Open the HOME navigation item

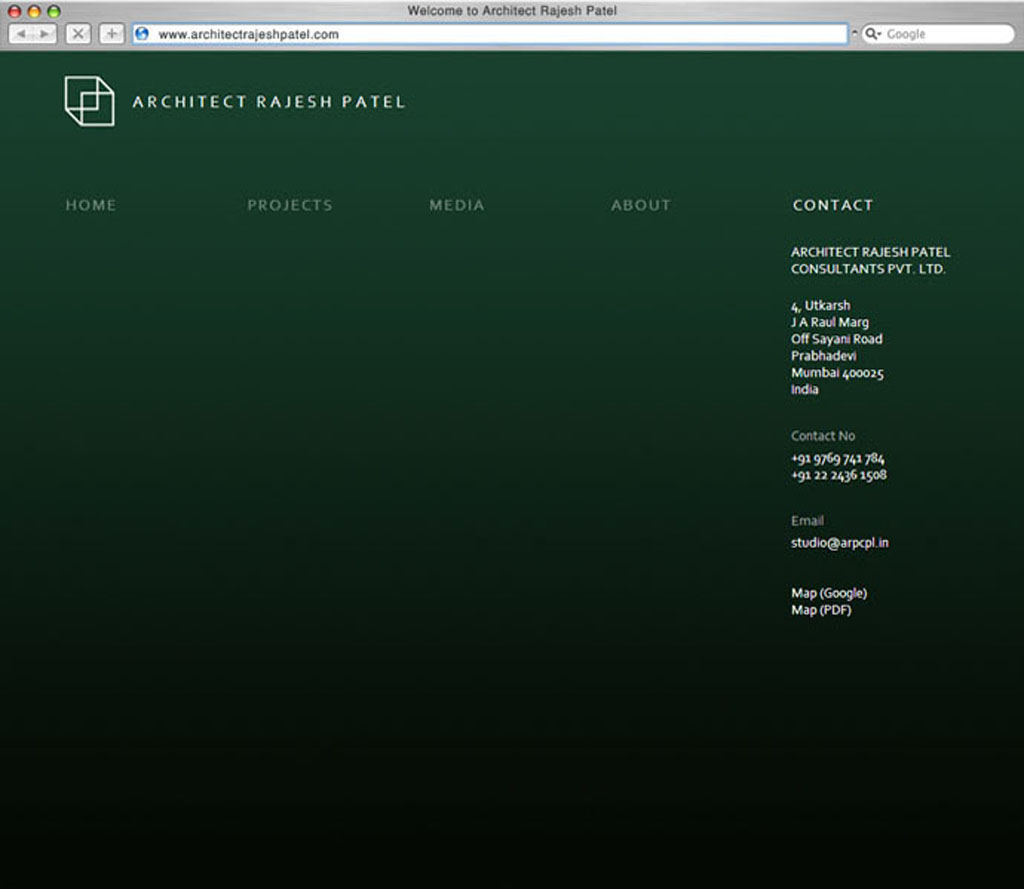pyautogui.click(x=91, y=205)
